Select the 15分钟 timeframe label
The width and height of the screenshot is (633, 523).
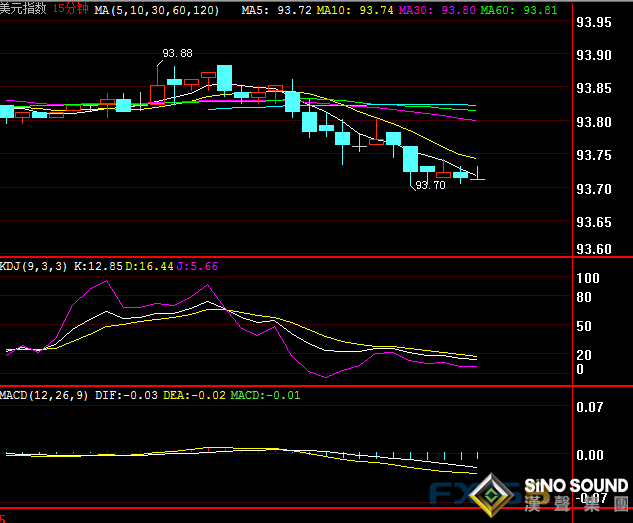click(68, 8)
